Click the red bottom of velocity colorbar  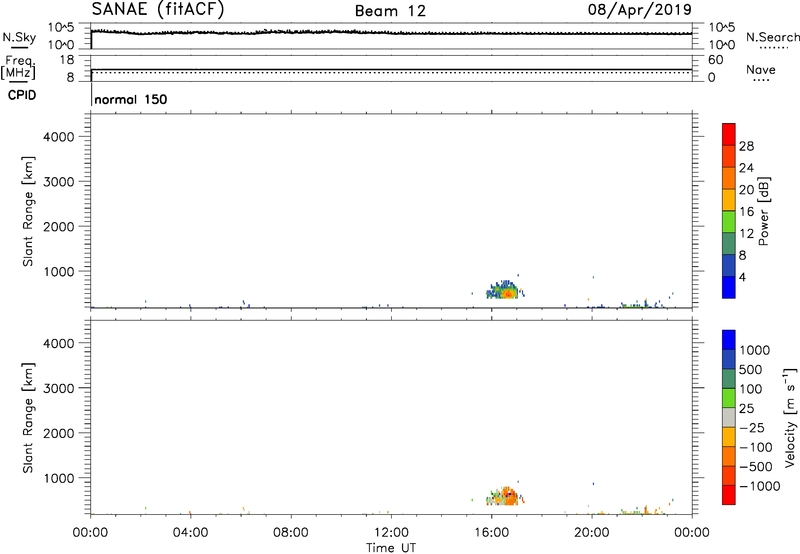point(729,495)
